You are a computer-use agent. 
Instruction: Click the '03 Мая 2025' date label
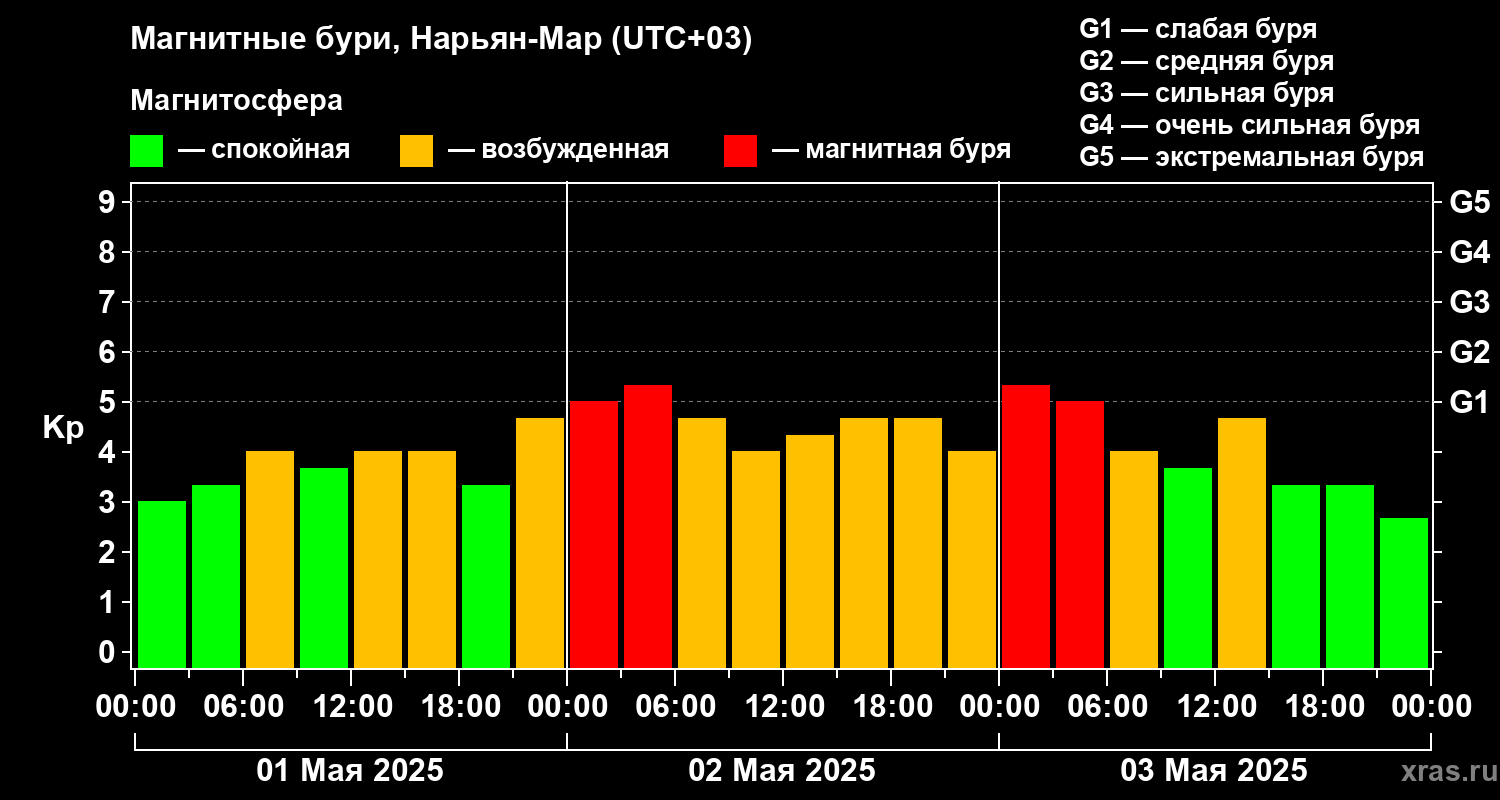[1214, 771]
